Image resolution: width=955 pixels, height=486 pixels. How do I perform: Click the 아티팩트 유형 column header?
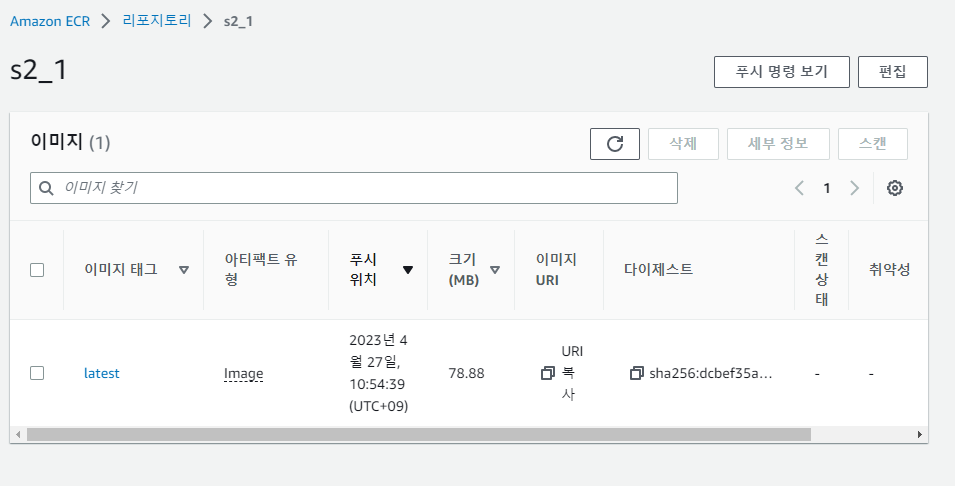pyautogui.click(x=261, y=270)
